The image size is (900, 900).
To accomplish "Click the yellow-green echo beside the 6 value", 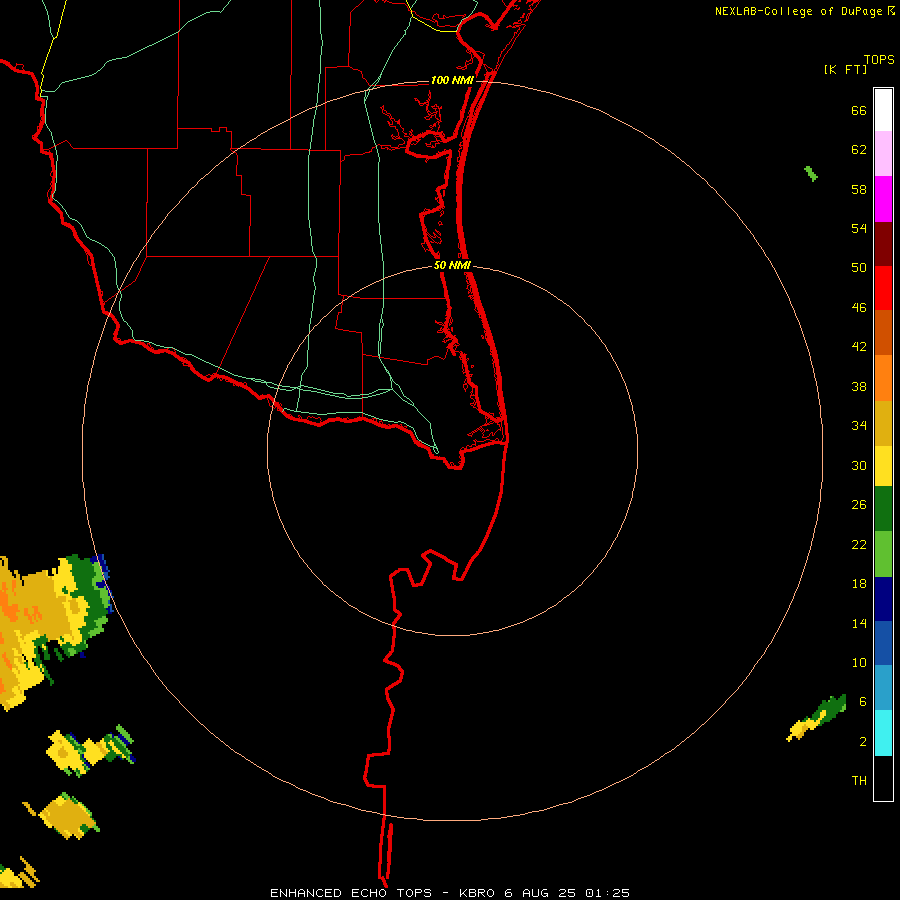I will pos(816,718).
